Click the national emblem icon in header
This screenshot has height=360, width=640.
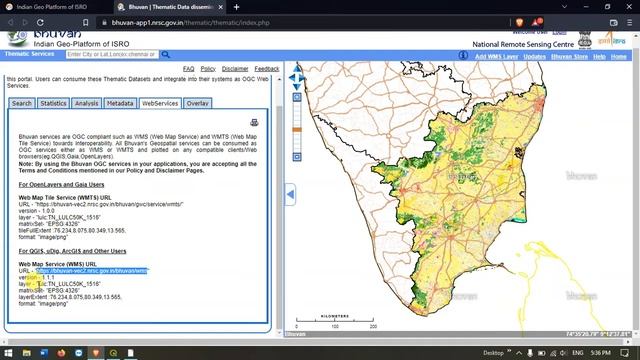click(x=584, y=40)
